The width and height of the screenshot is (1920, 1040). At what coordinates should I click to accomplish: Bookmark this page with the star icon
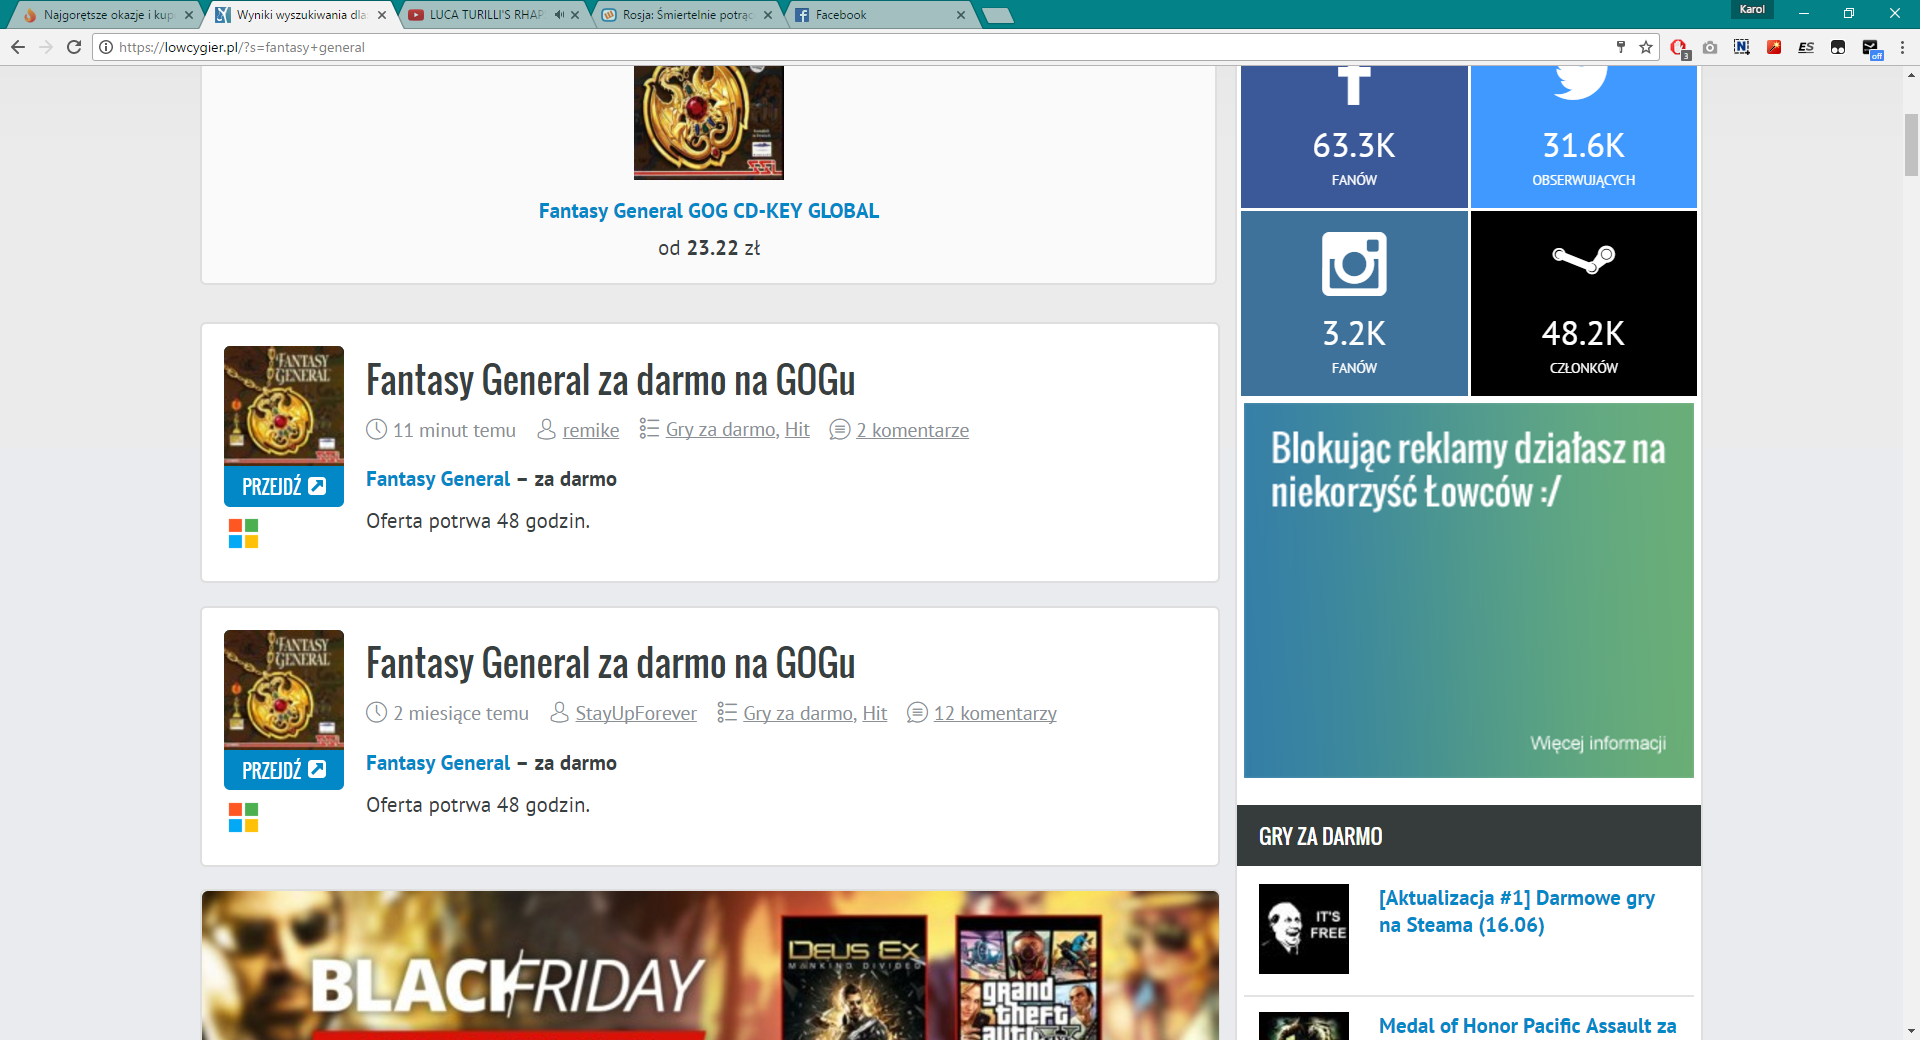(x=1646, y=47)
